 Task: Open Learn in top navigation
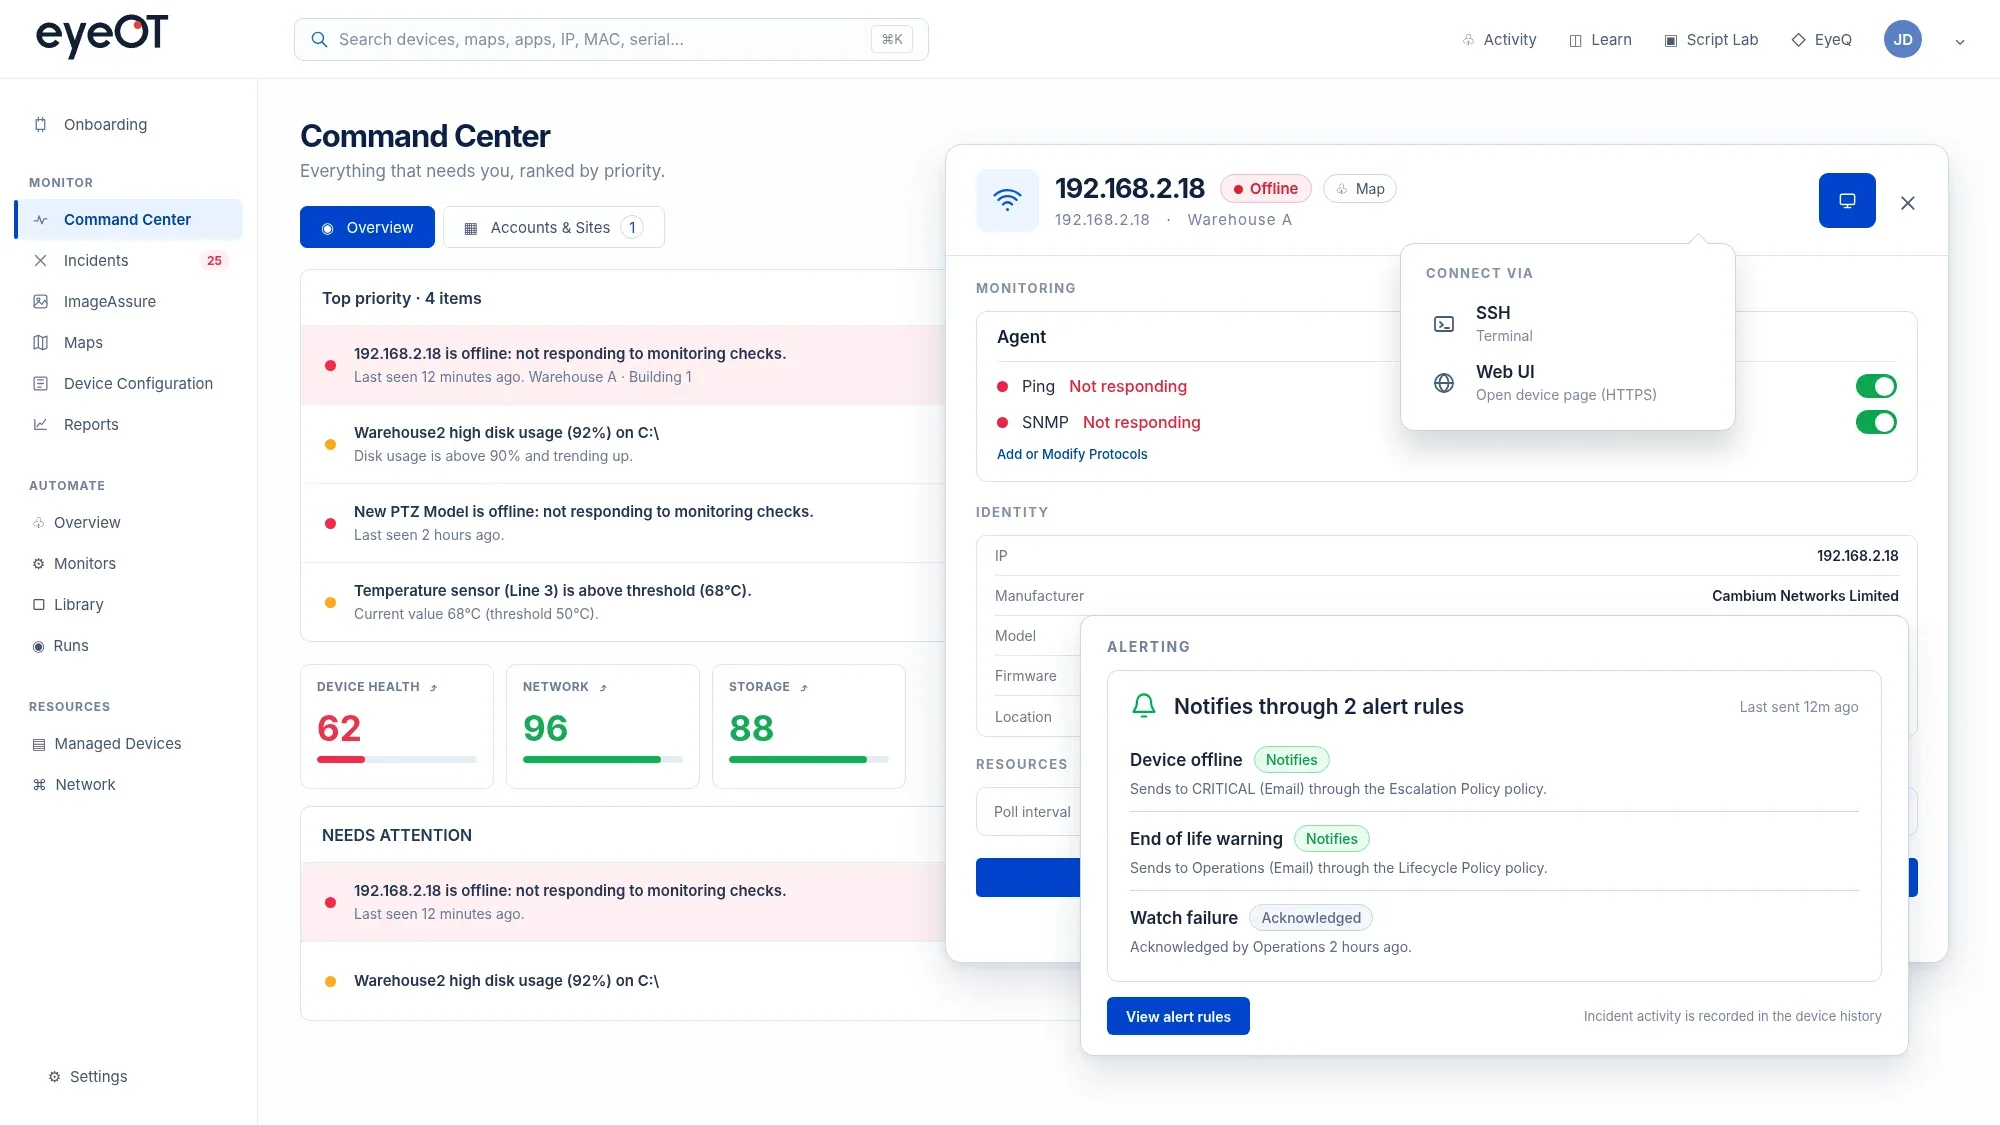[x=1600, y=39]
